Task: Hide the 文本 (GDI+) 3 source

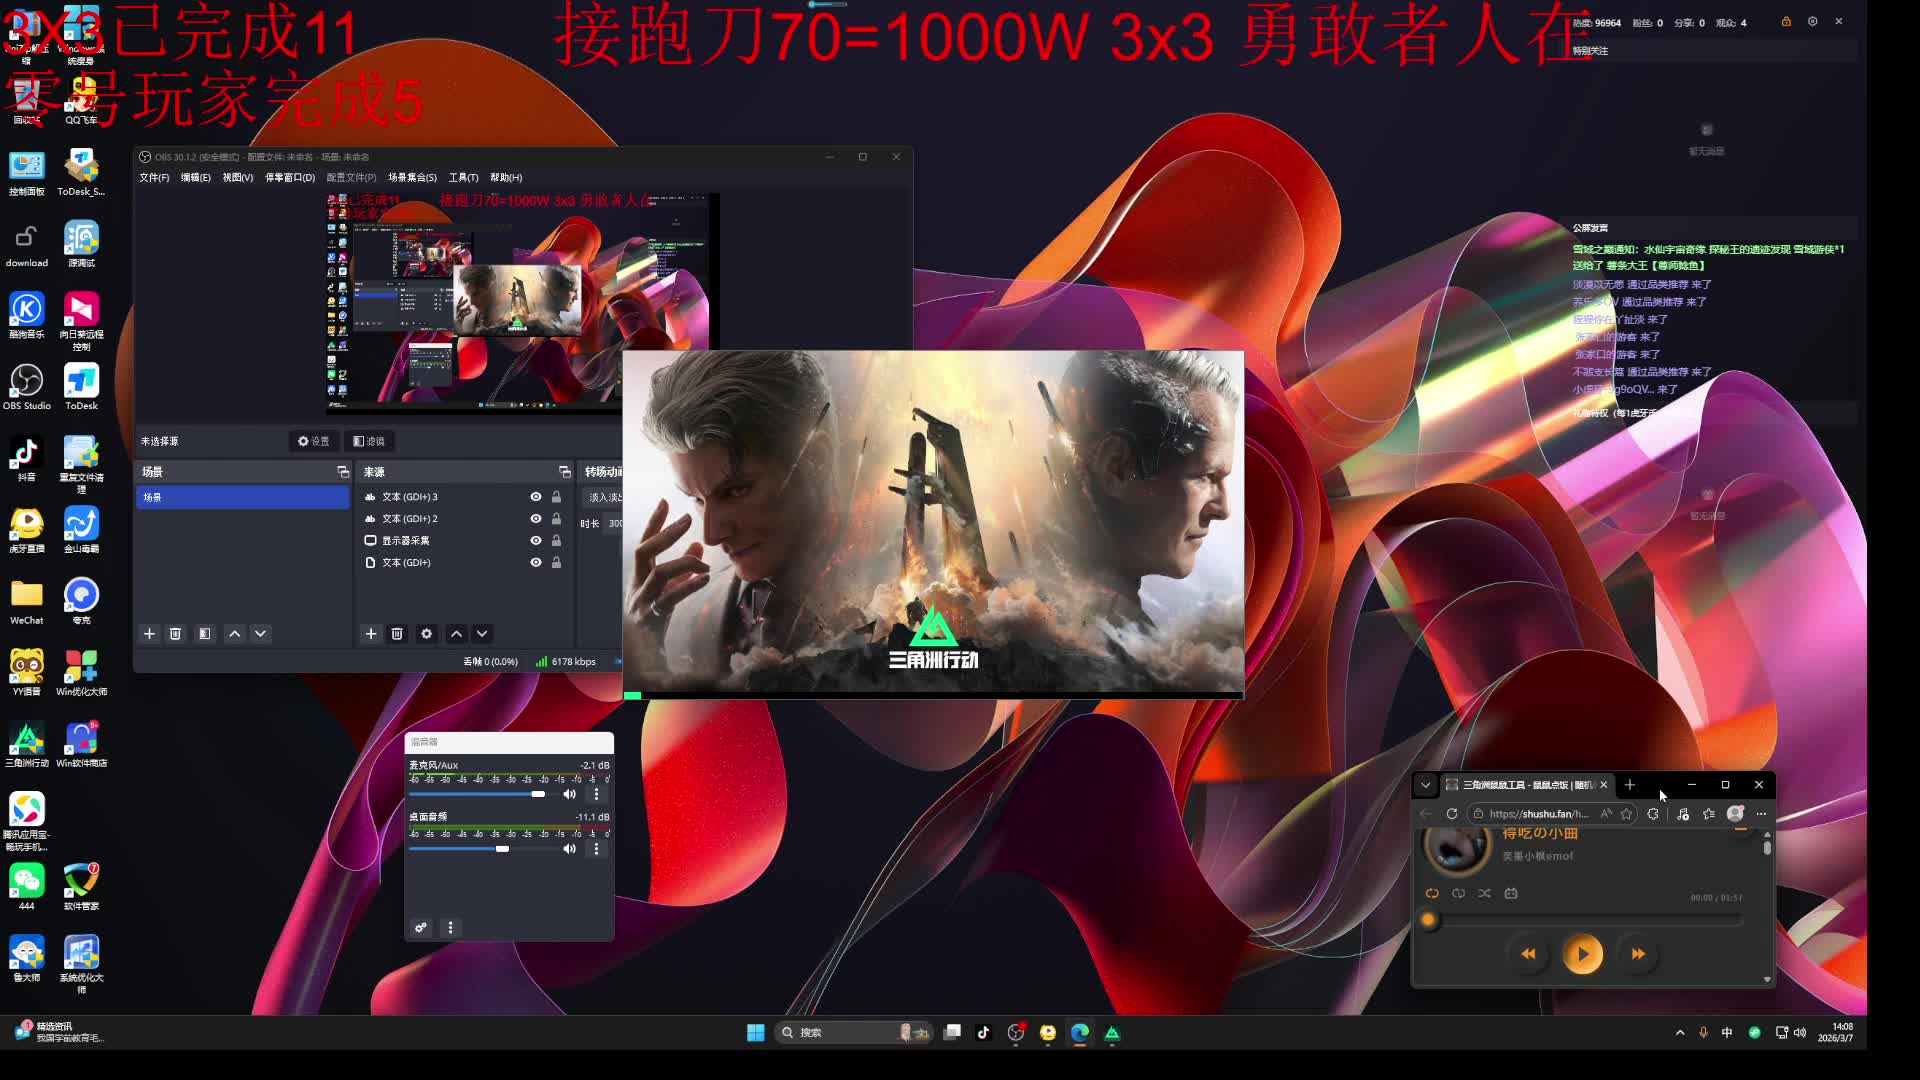Action: click(x=536, y=497)
